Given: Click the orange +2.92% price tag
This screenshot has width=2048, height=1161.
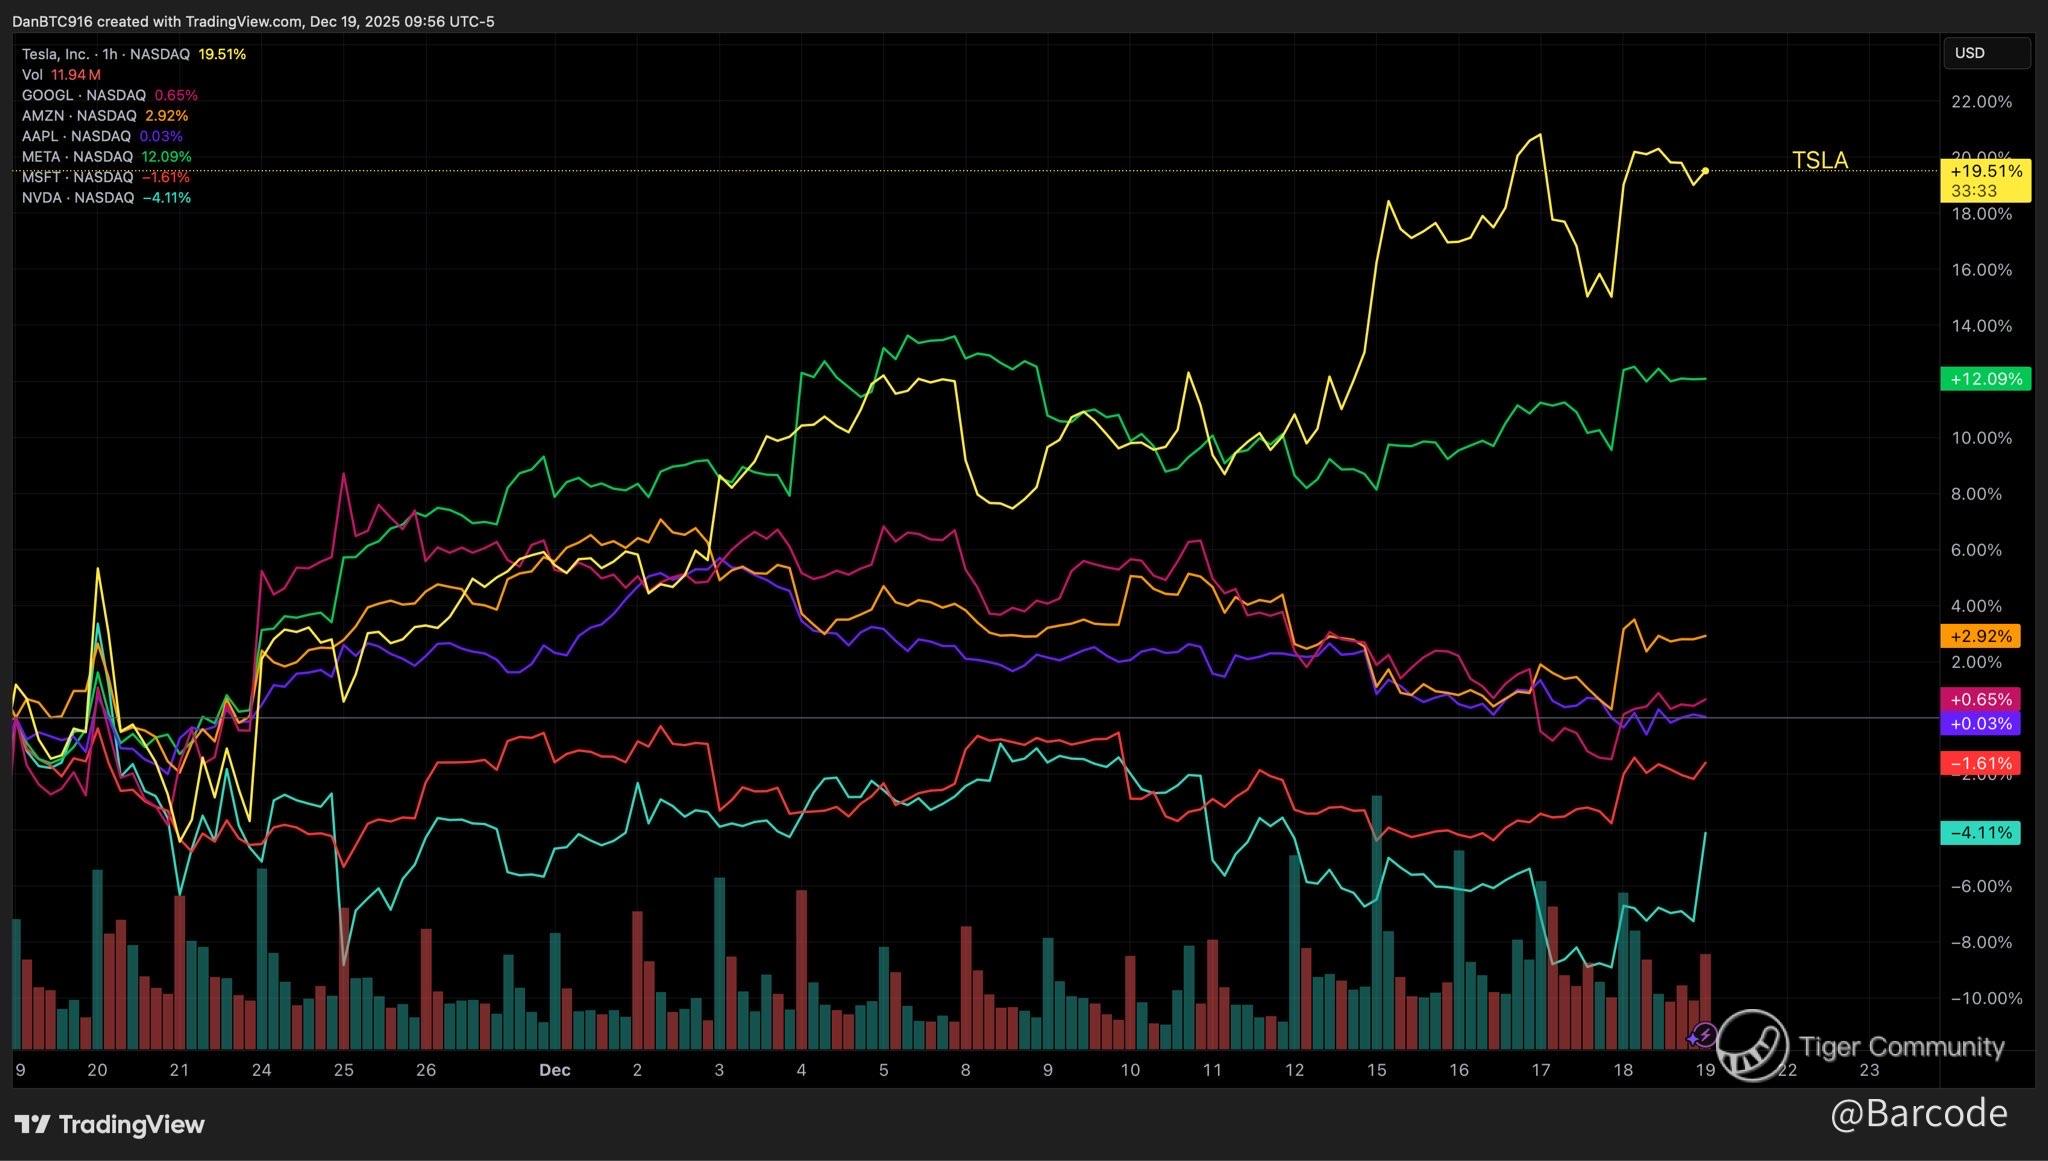Looking at the screenshot, I should [x=1979, y=636].
